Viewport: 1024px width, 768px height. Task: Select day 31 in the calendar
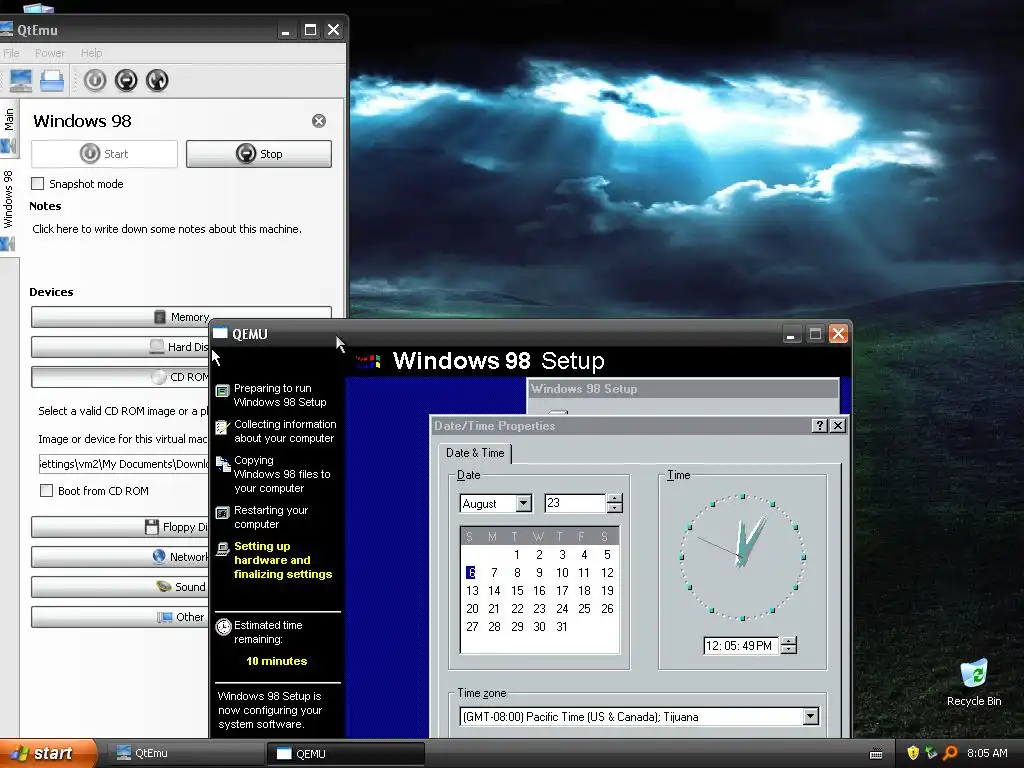(562, 627)
